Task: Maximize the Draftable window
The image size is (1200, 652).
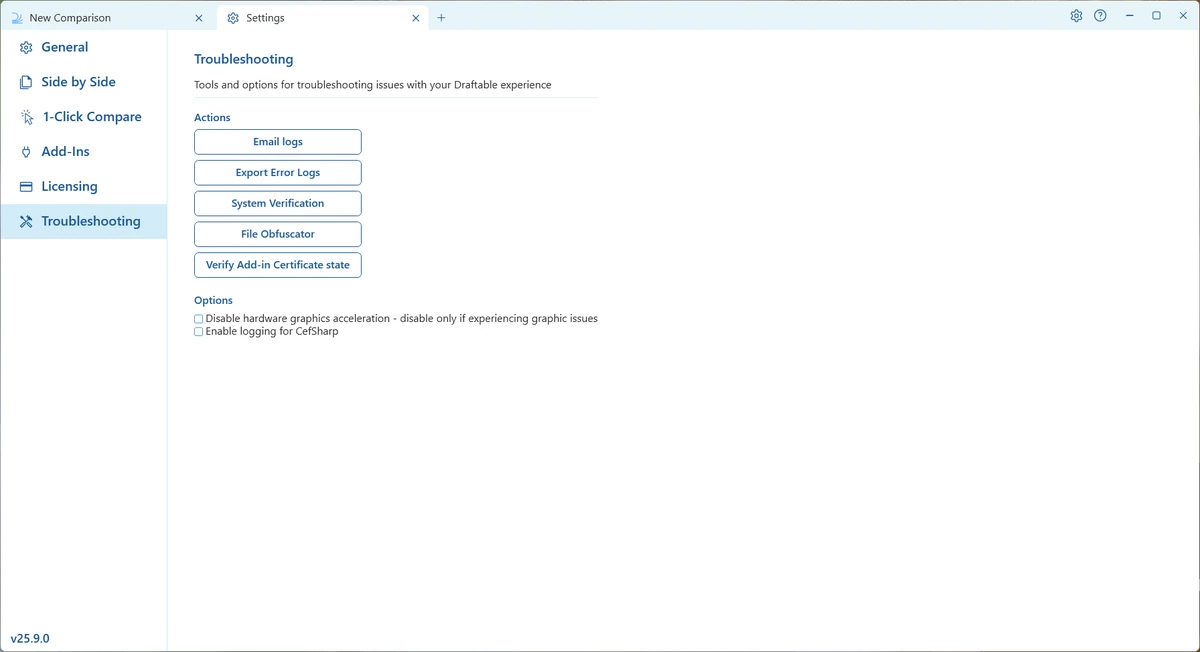Action: point(1156,16)
